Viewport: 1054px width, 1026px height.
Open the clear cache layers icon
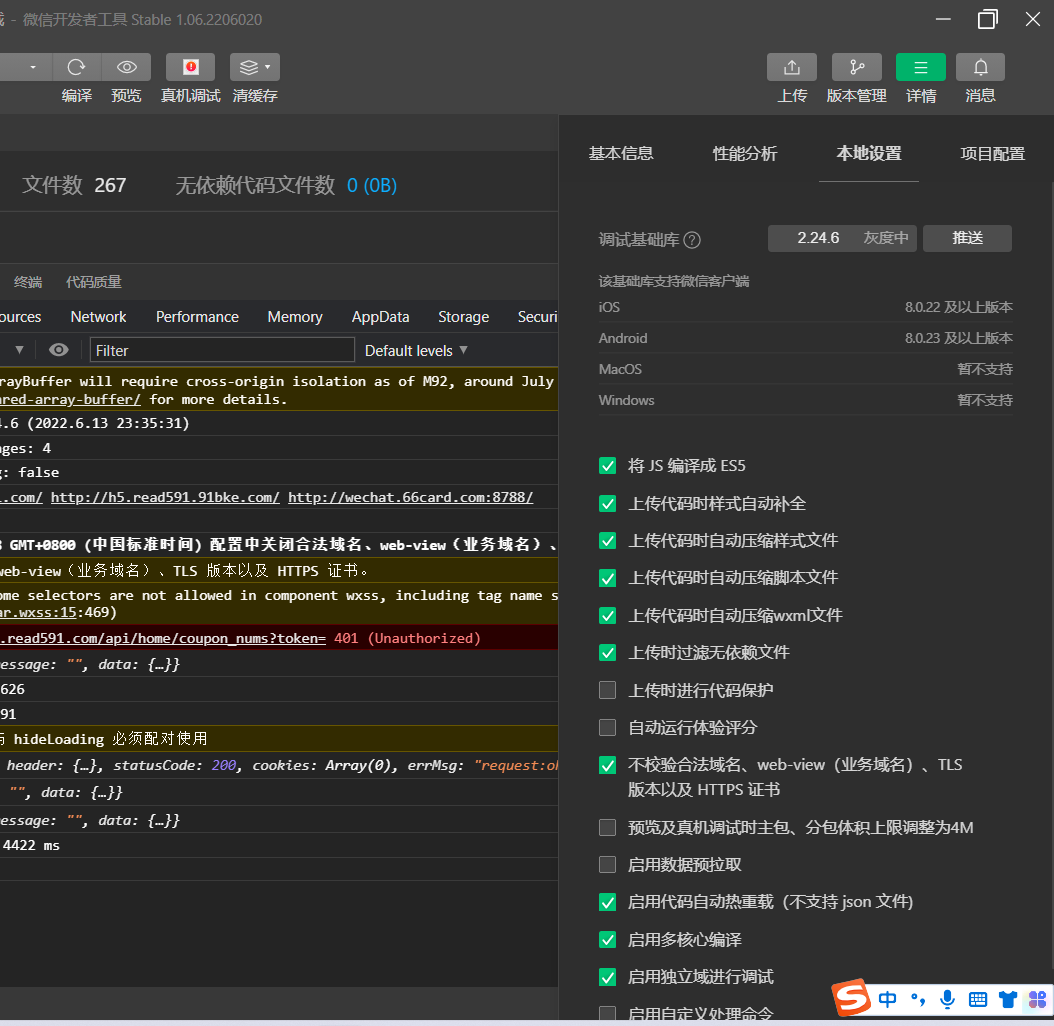coord(255,67)
